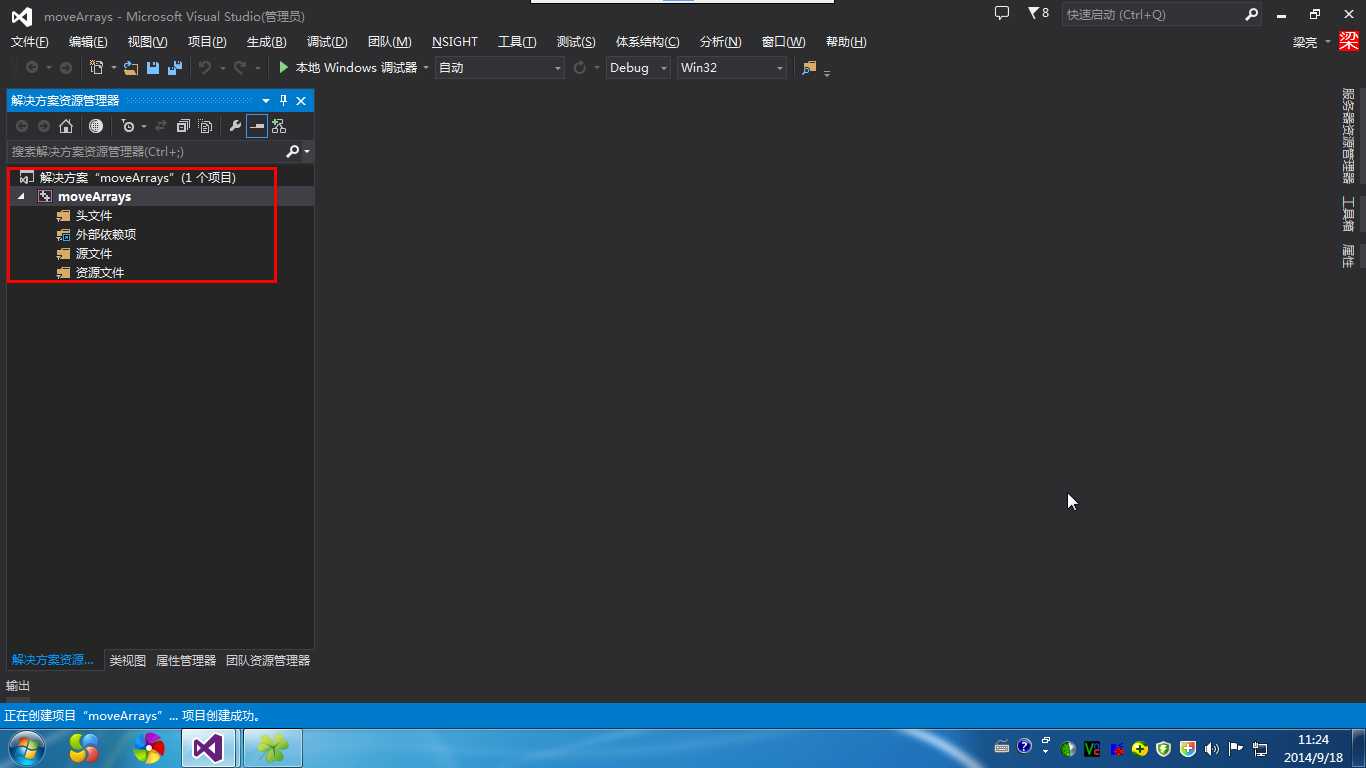The height and width of the screenshot is (768, 1366).
Task: Switch to the 团队资源管理器 tab
Action: 268,660
